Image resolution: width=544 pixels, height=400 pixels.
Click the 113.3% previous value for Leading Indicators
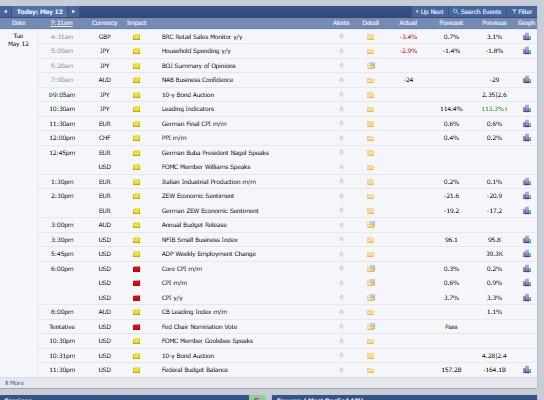(x=493, y=109)
